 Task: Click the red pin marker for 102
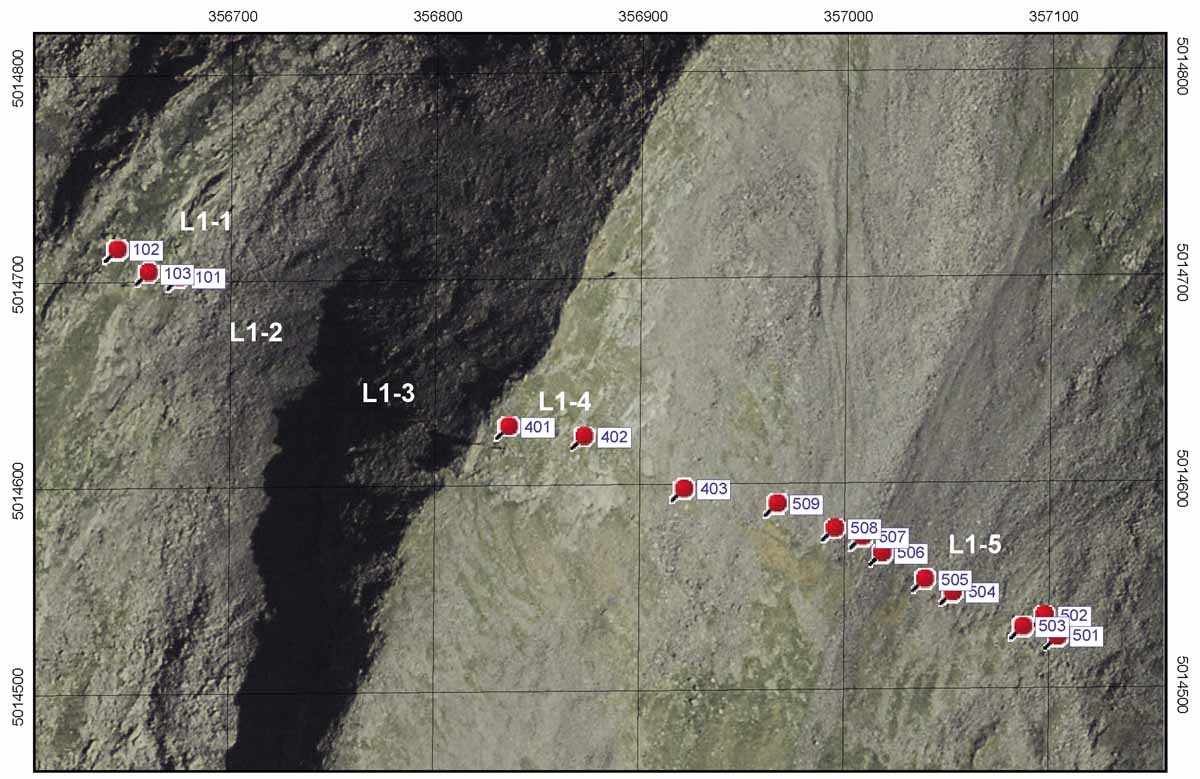117,249
